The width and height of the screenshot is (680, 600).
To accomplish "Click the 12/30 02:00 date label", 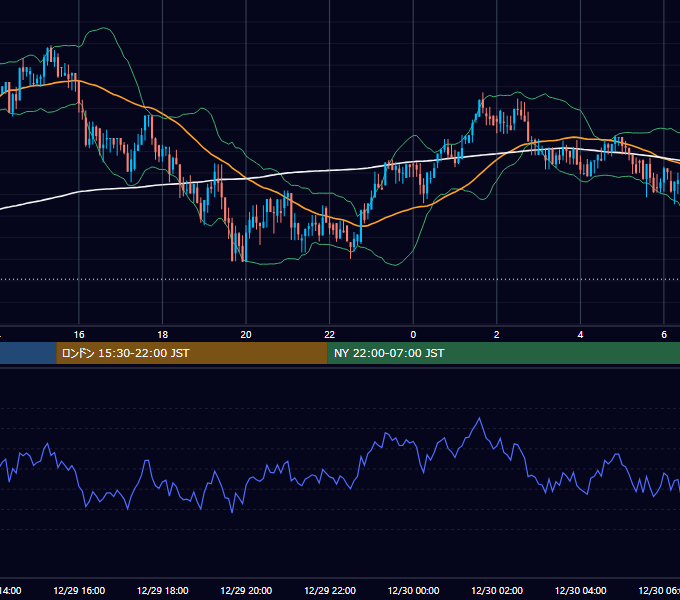I will (x=497, y=590).
